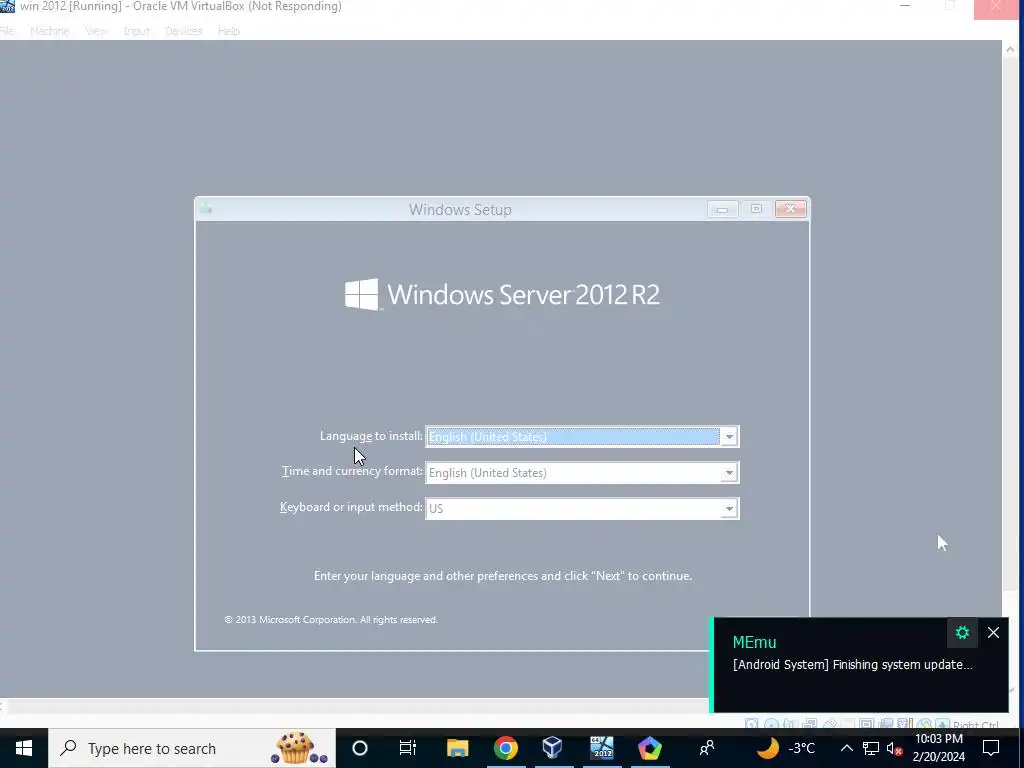The height and width of the screenshot is (768, 1024).
Task: Expand the Time and currency format dropdown
Action: (x=729, y=473)
